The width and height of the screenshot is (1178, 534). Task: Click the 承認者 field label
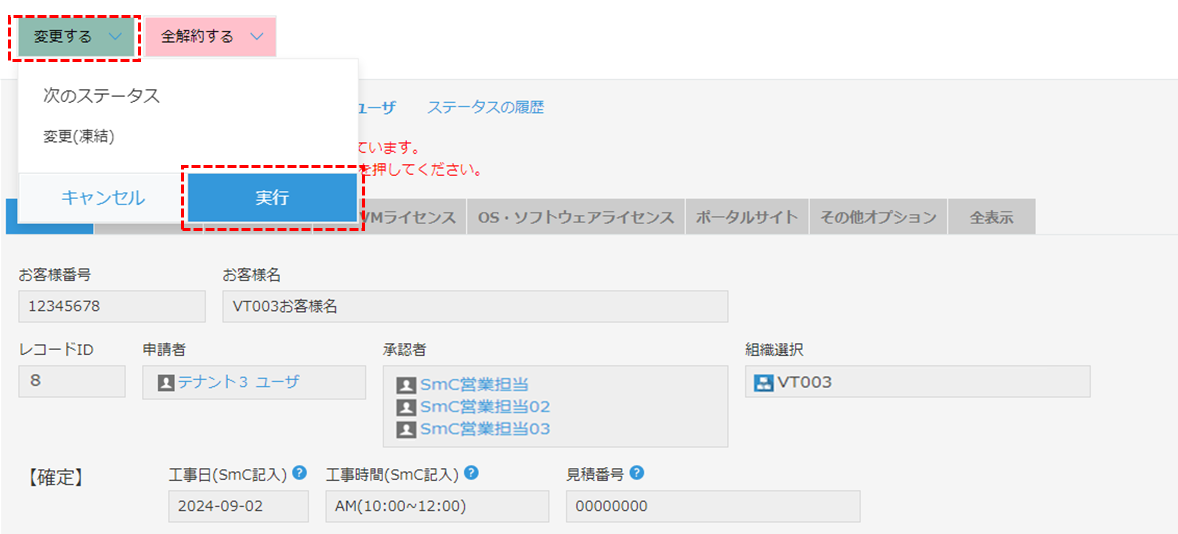pos(406,349)
